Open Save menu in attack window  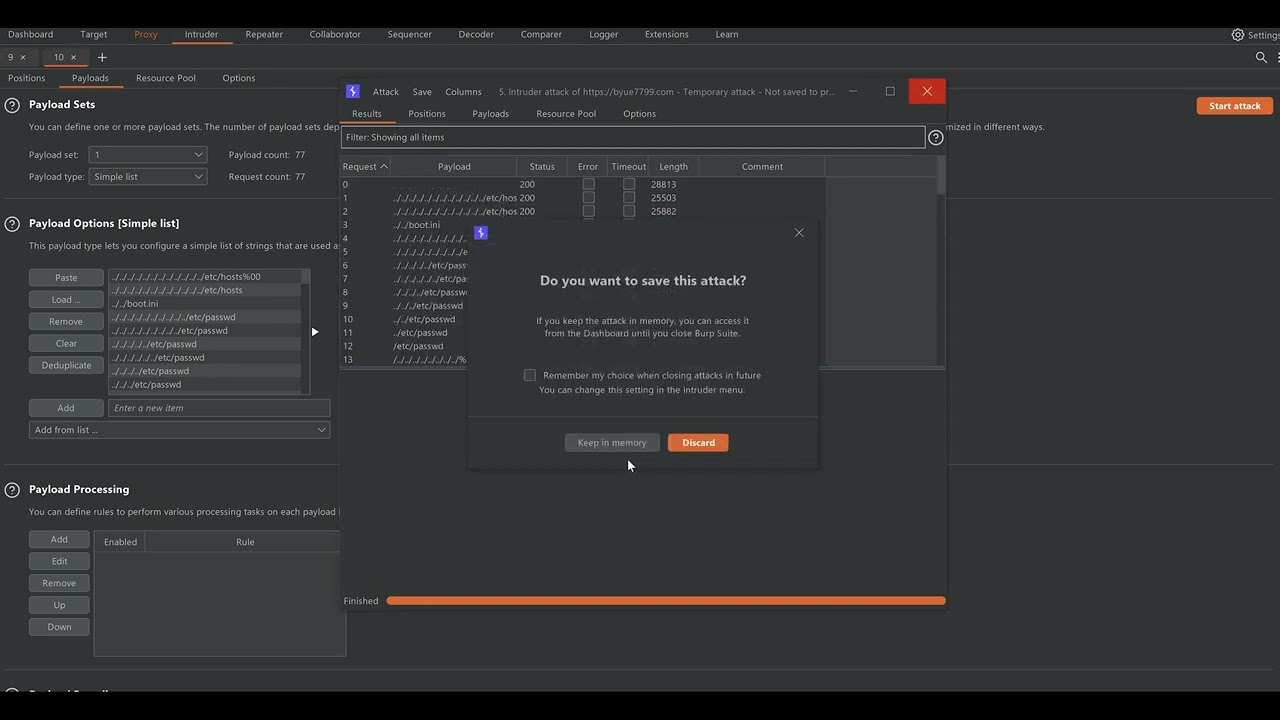pos(422,92)
